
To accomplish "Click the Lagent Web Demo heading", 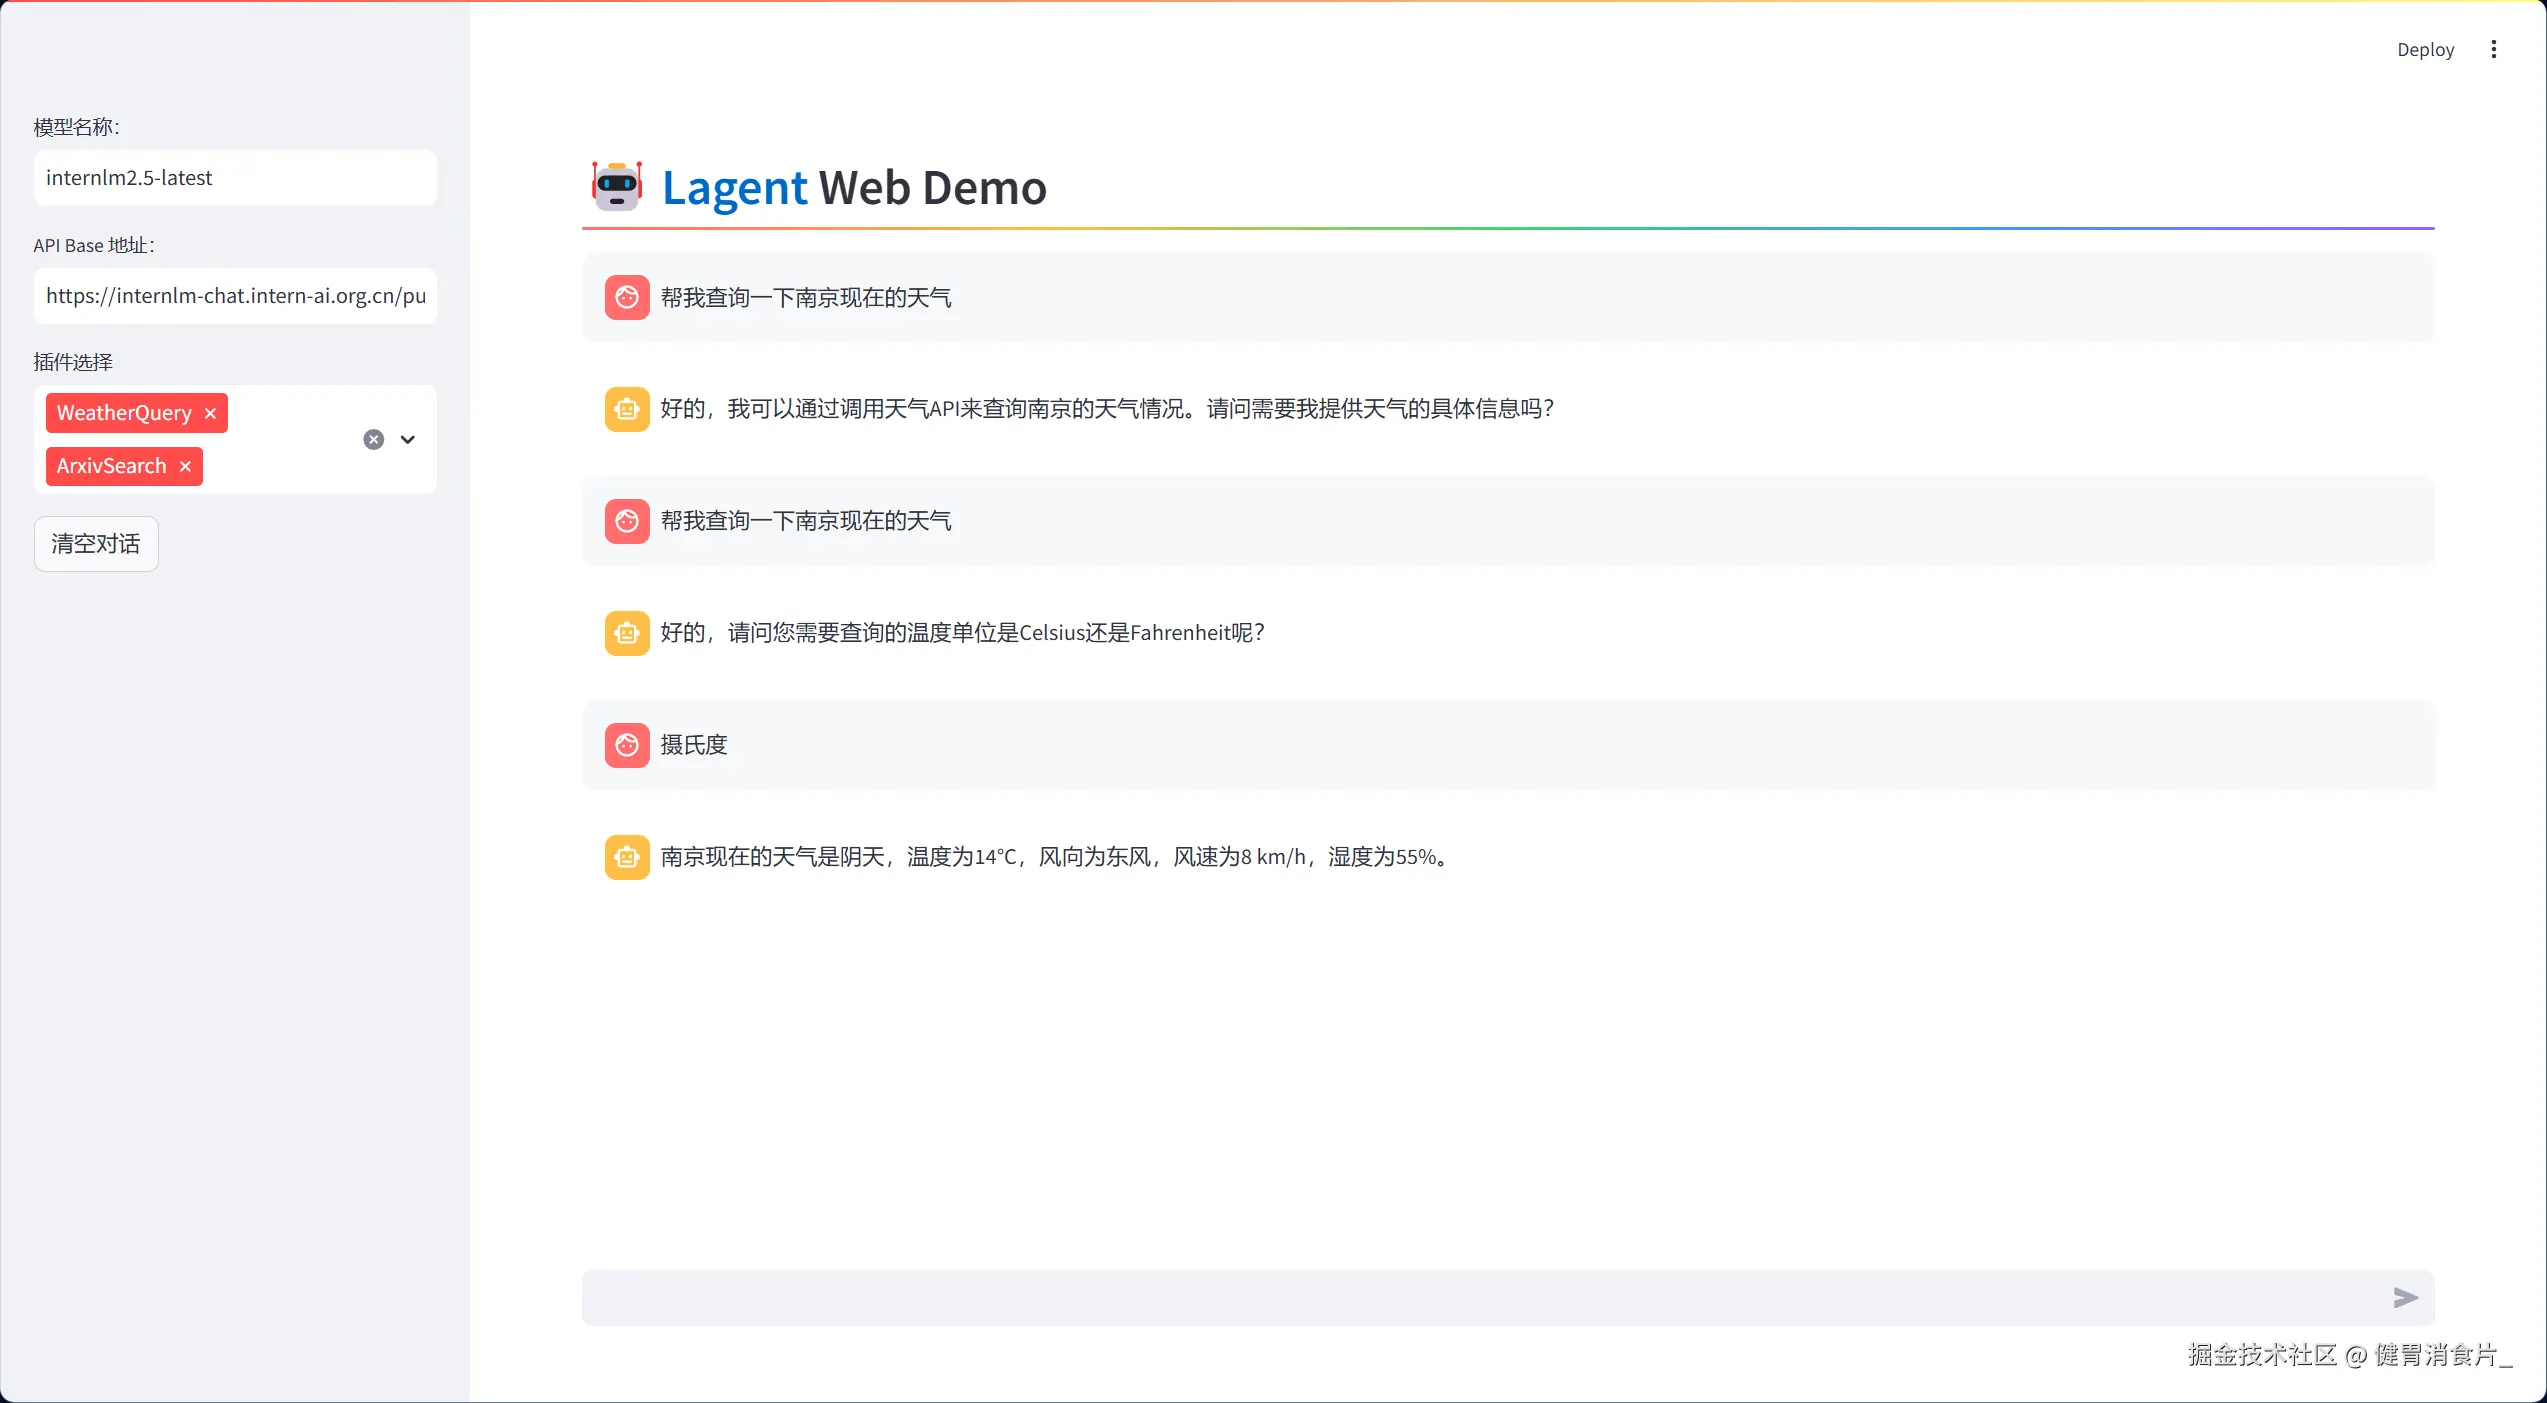I will 854,188.
